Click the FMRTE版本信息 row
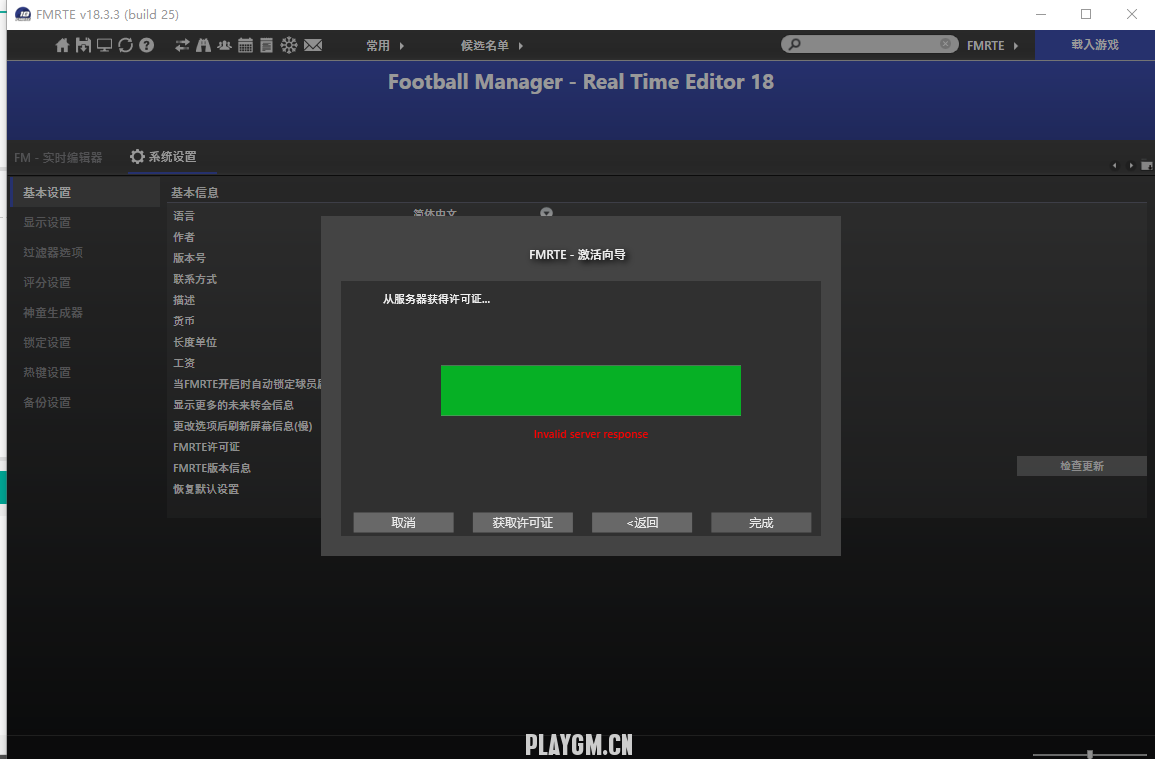This screenshot has width=1155, height=759. click(x=212, y=468)
